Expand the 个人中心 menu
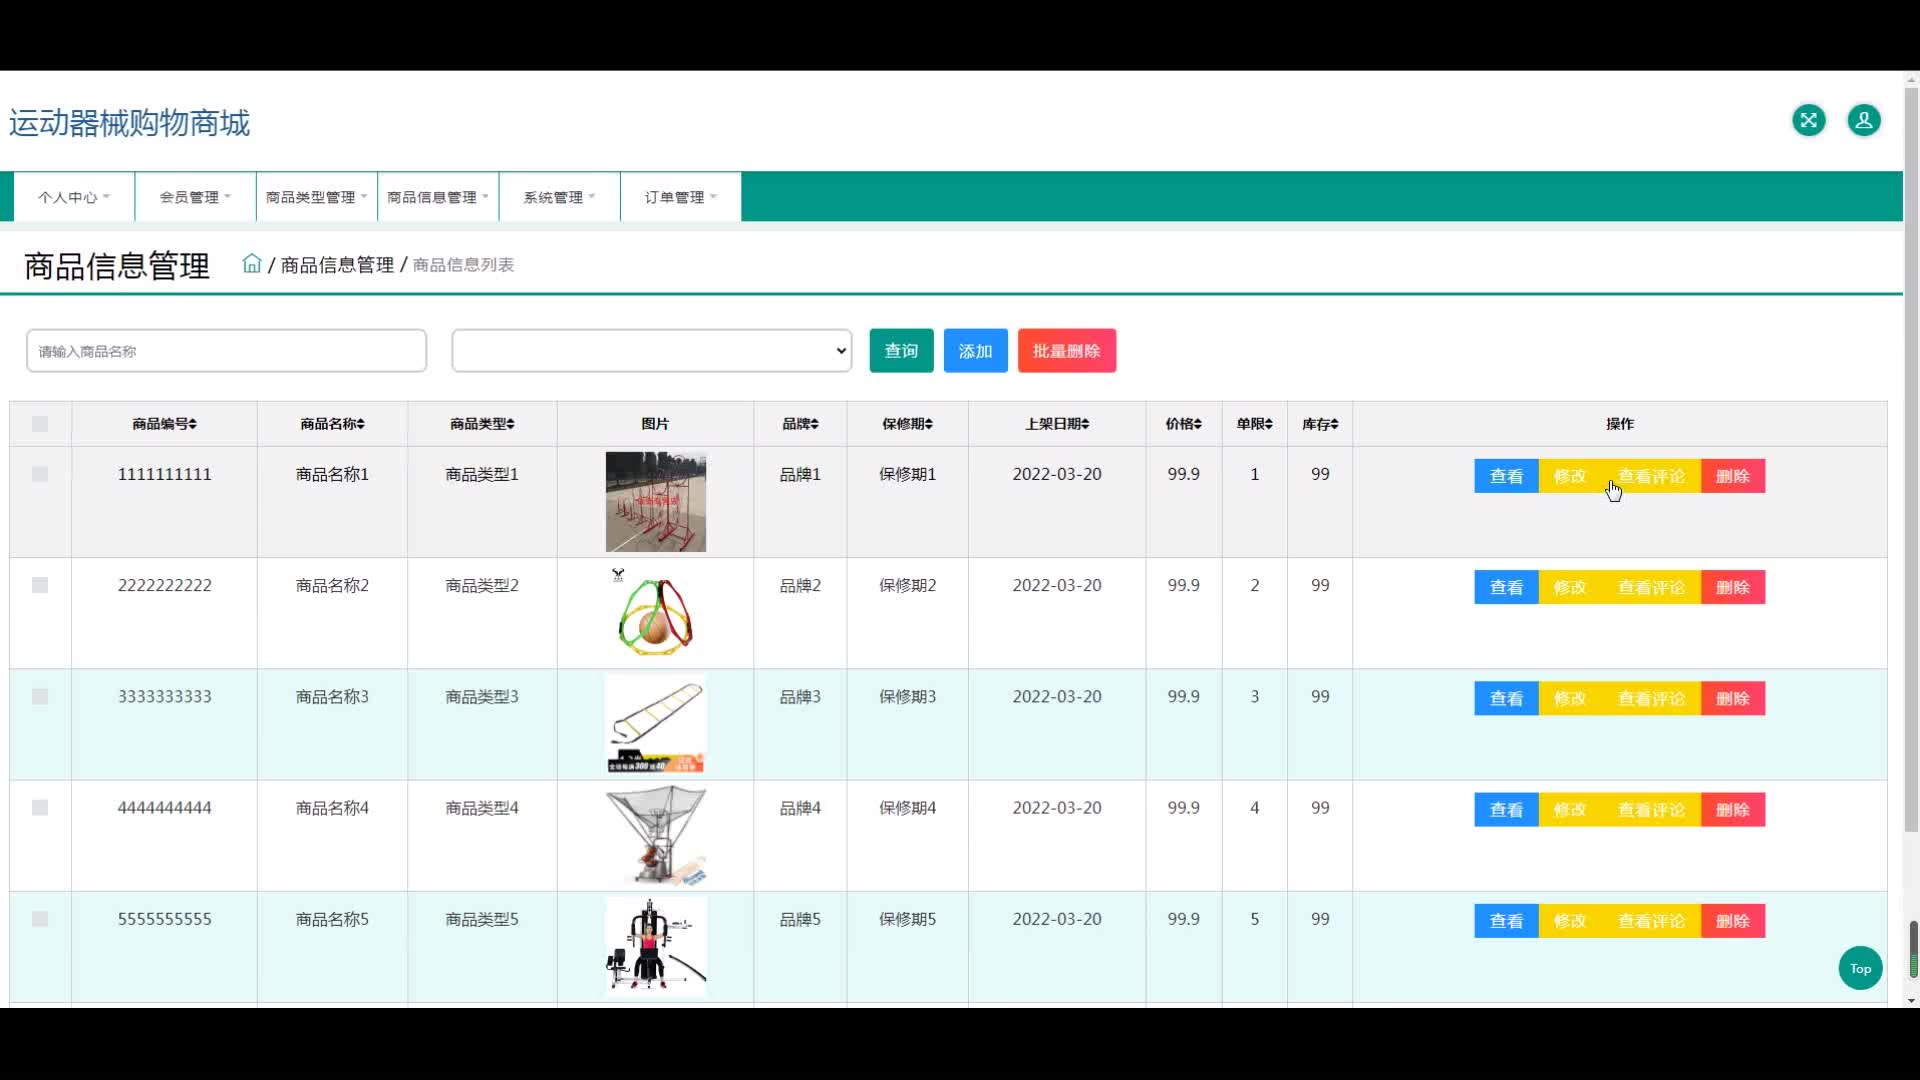1920x1080 pixels. point(74,197)
